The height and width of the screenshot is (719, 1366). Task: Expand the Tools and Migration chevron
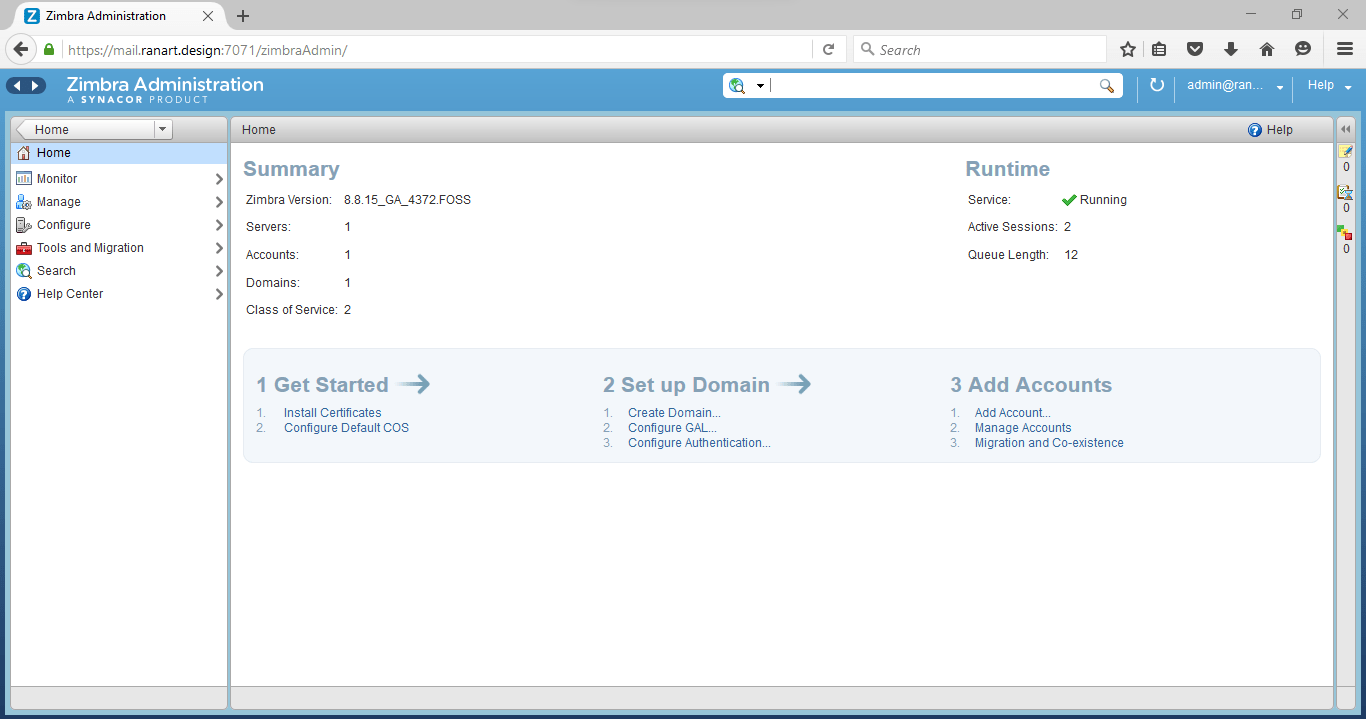[x=219, y=248]
